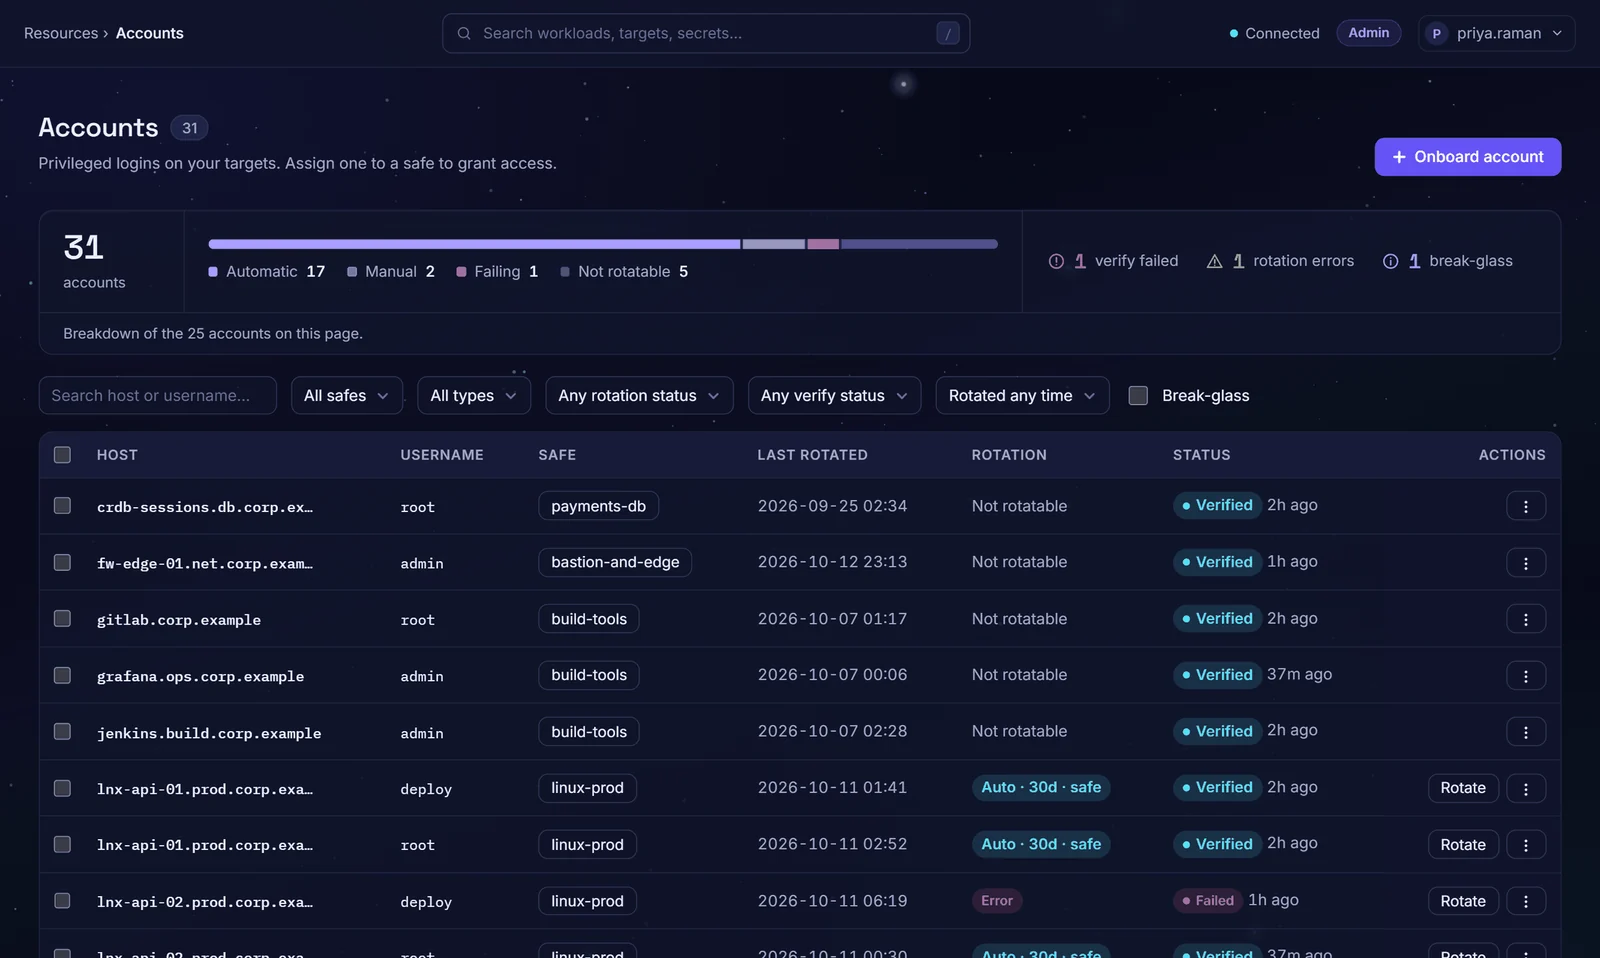This screenshot has height=958, width=1600.
Task: Rotate the lnx-api-01 root account
Action: pyautogui.click(x=1463, y=845)
